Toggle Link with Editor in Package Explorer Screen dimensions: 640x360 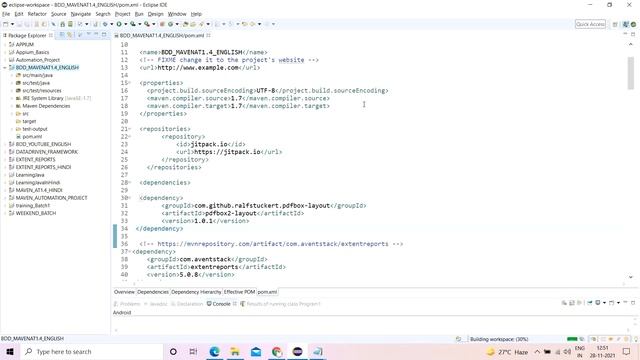70,35
